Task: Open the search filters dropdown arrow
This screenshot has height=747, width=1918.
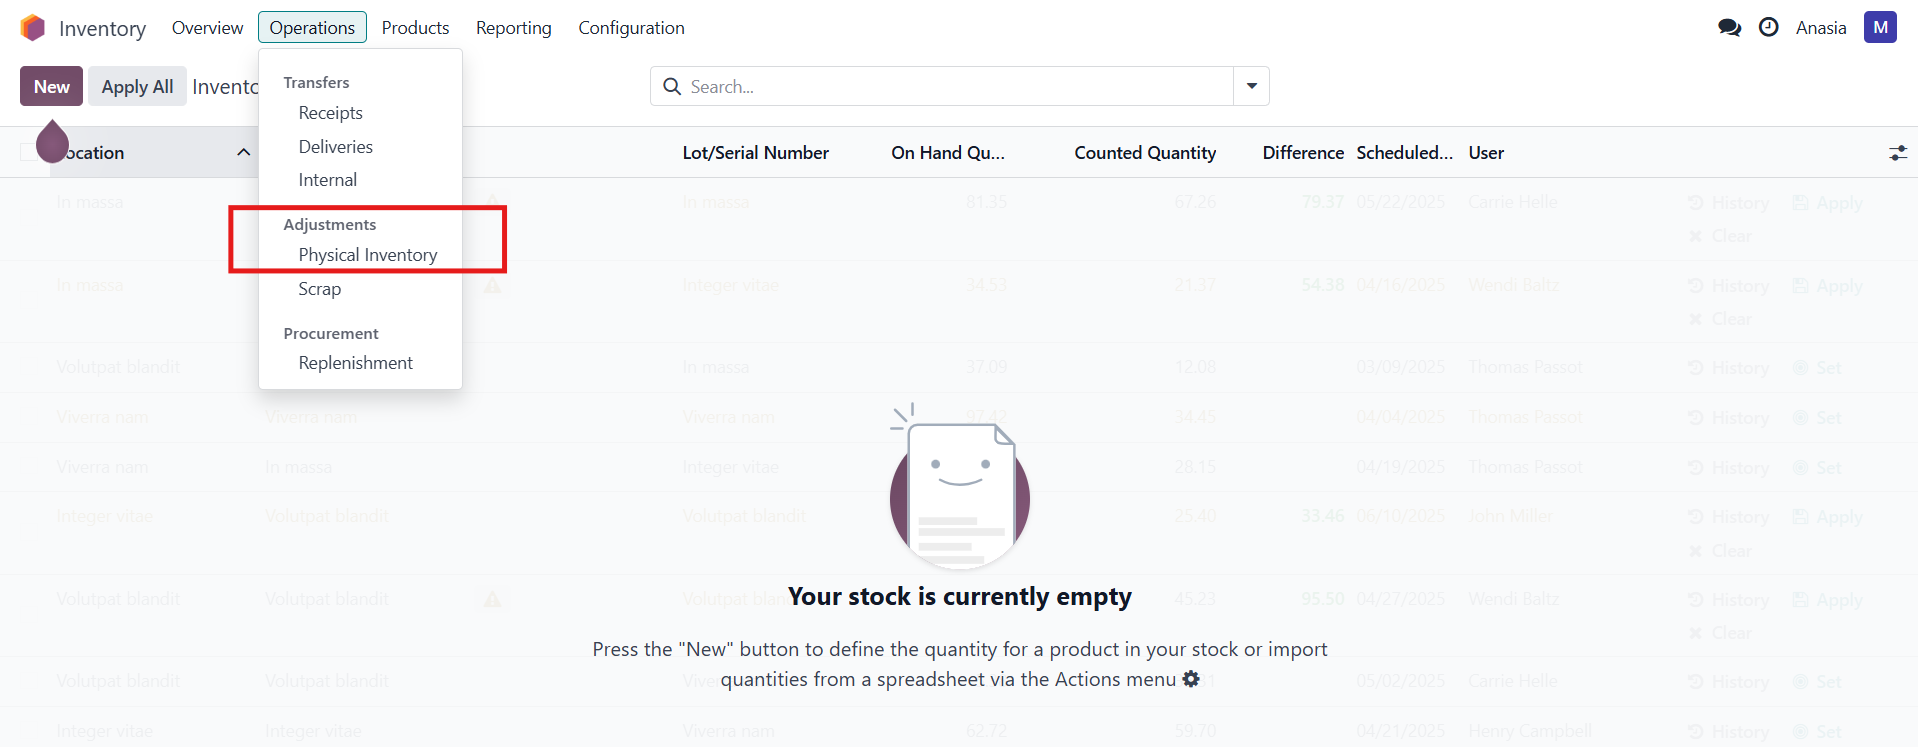Action: coord(1250,86)
